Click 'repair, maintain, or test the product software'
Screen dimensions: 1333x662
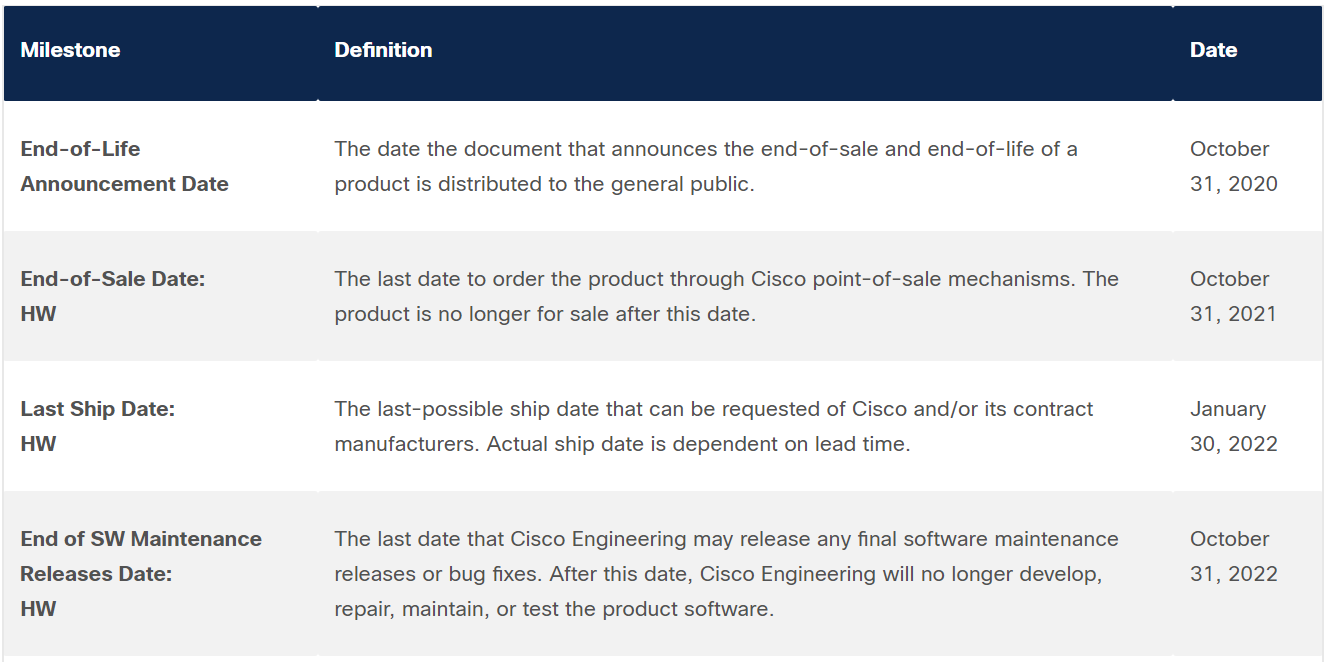point(554,609)
